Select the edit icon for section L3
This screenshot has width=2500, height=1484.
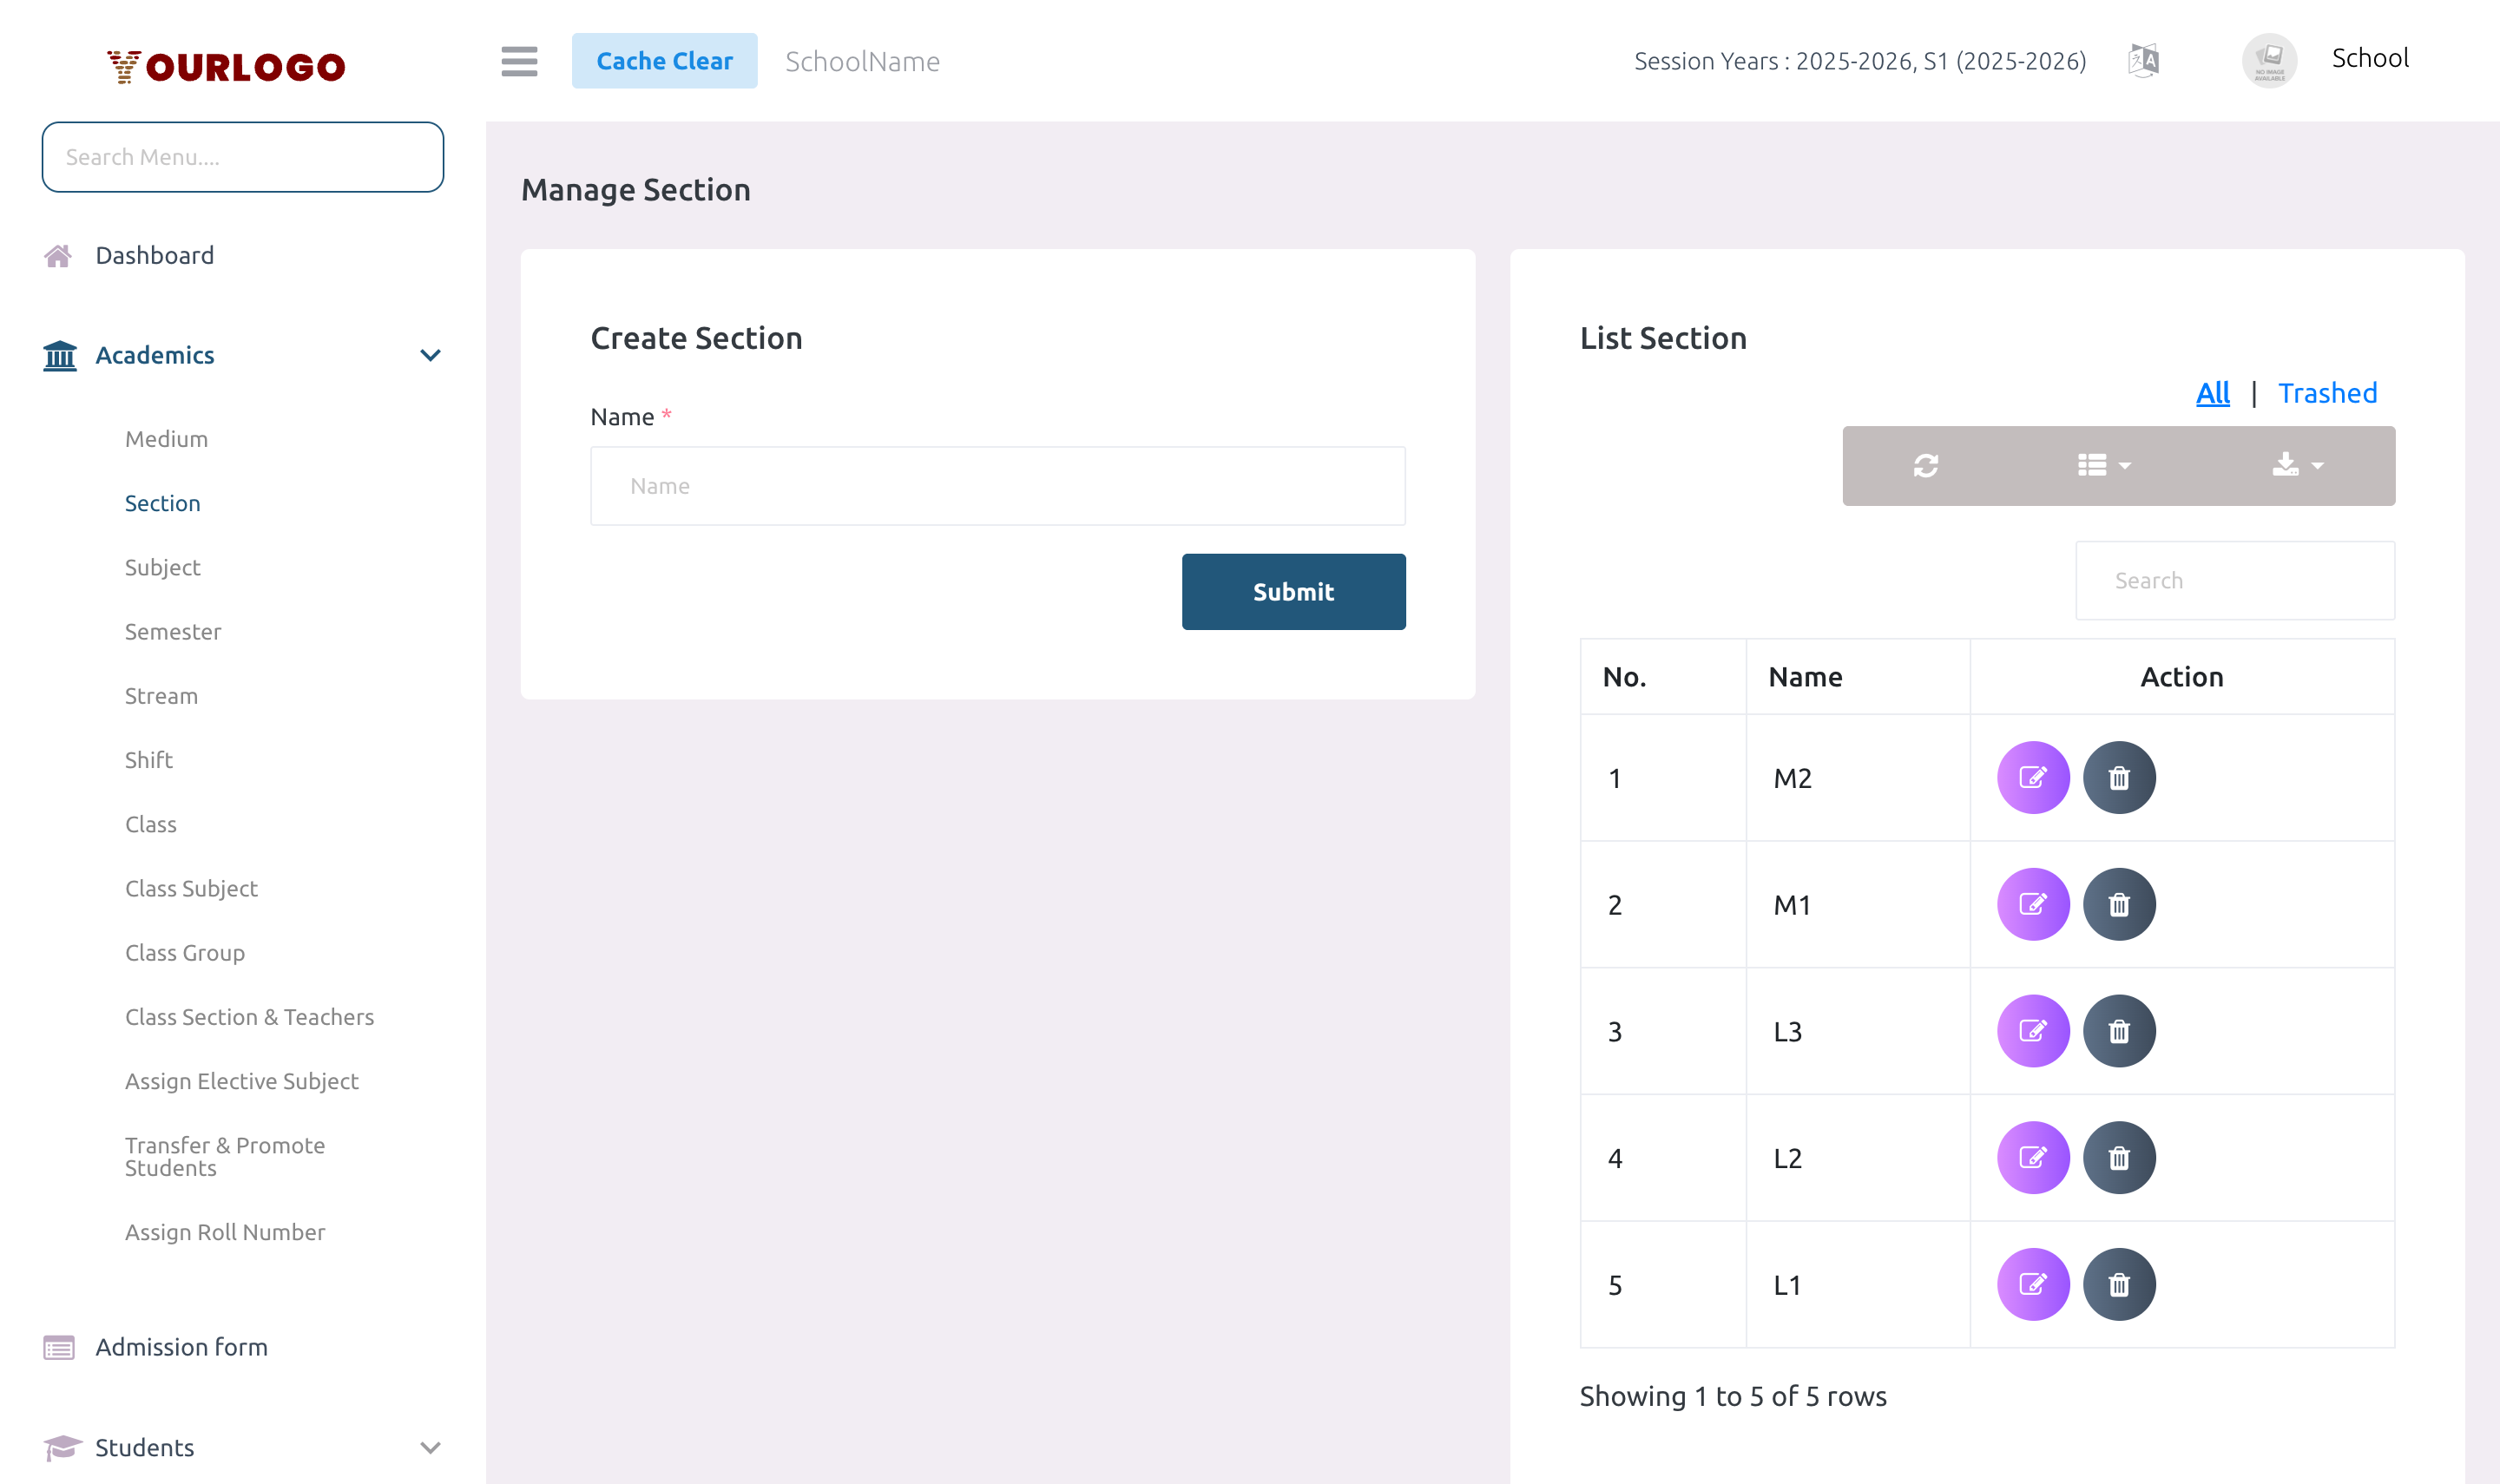point(2032,1030)
